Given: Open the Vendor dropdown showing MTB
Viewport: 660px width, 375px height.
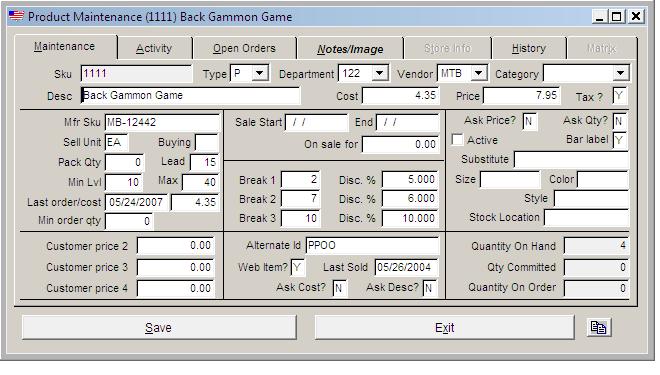Looking at the screenshot, I should point(478,73).
